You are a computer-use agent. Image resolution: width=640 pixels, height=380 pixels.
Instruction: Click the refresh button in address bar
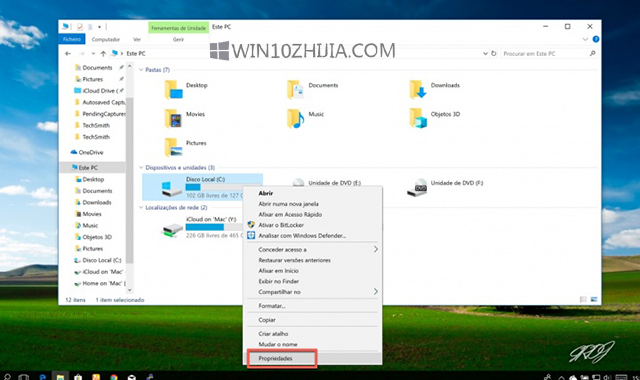click(x=494, y=53)
